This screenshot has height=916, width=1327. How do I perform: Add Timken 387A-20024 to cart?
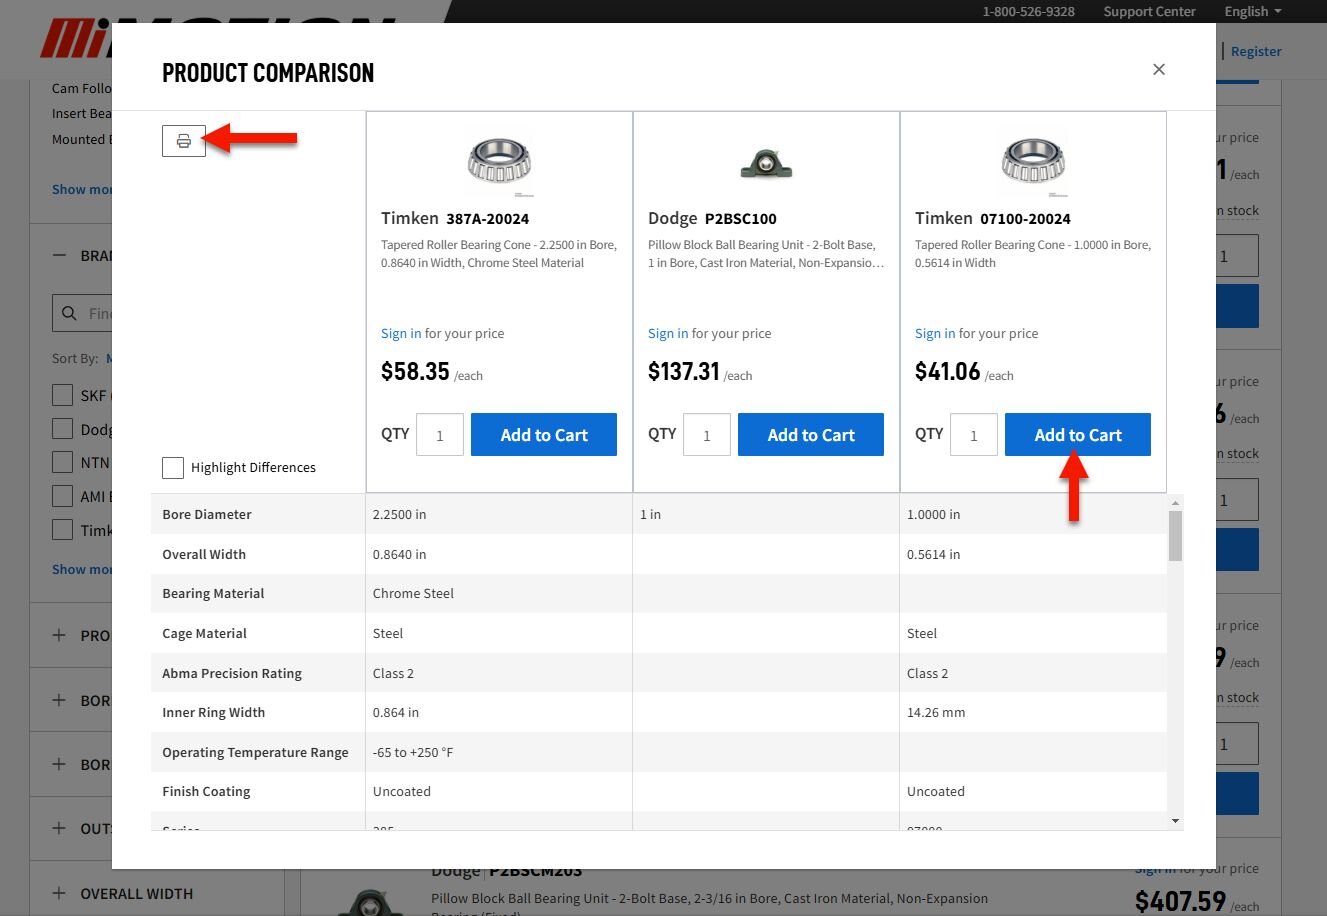[543, 435]
